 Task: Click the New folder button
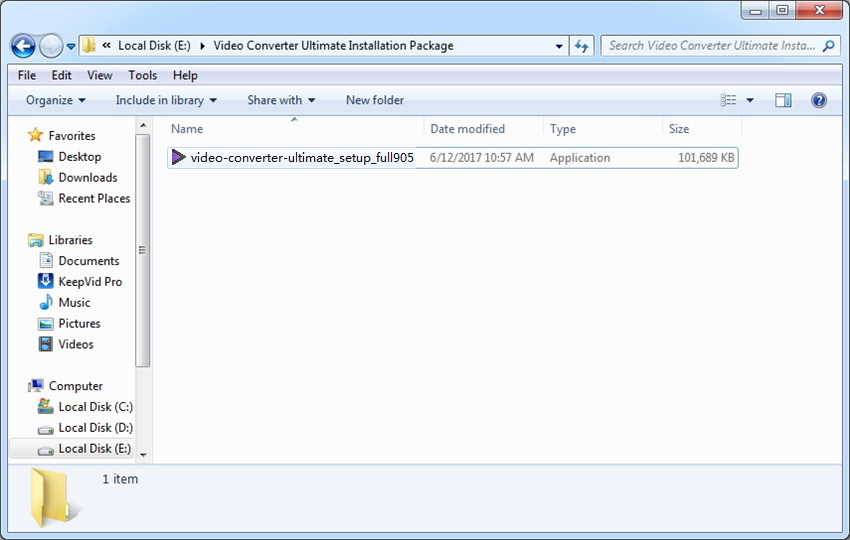point(375,100)
